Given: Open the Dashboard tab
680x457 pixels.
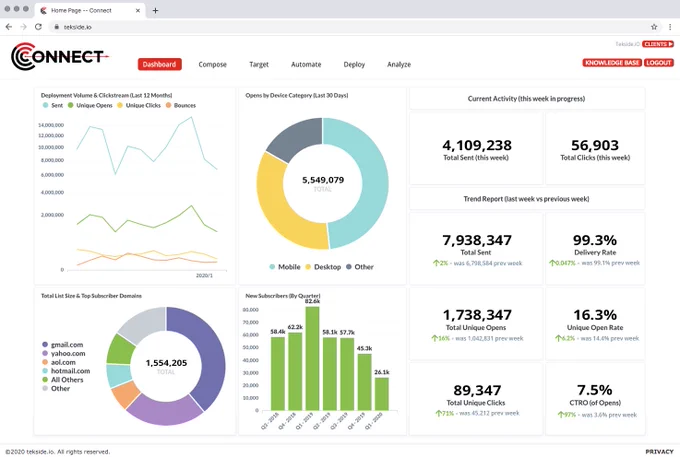Looking at the screenshot, I should tap(160, 64).
